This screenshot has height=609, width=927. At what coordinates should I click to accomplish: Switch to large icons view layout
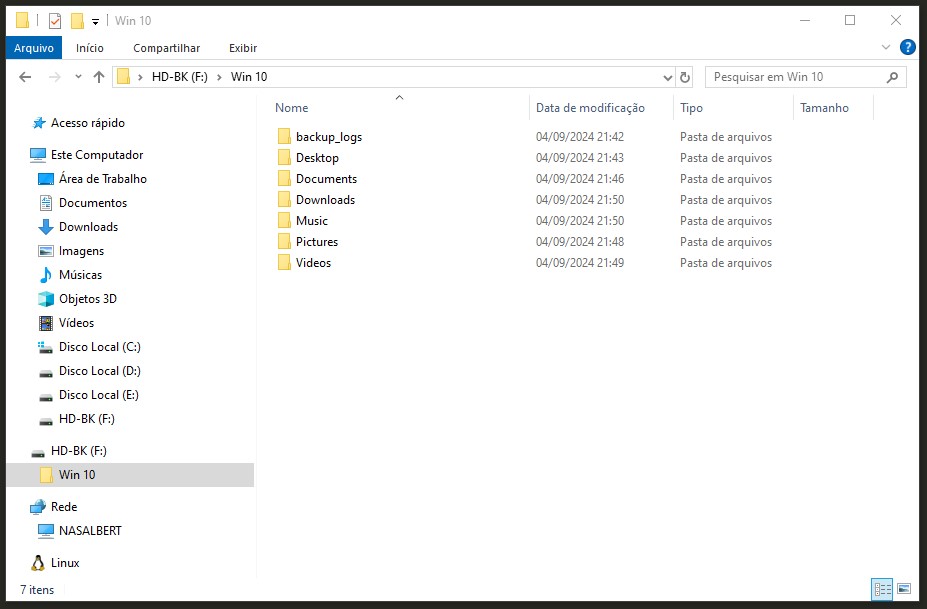click(x=904, y=589)
